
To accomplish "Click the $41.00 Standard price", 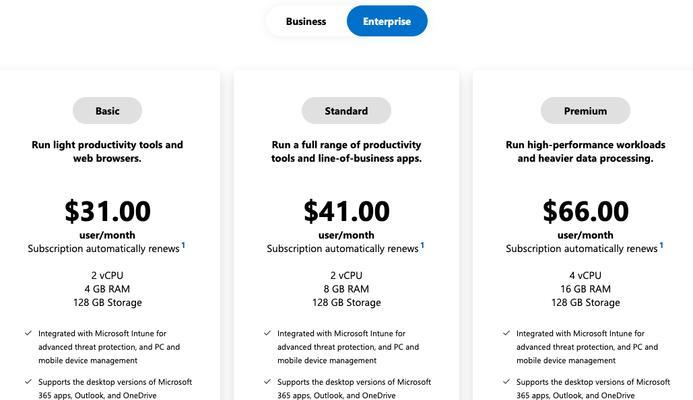I will tap(346, 211).
